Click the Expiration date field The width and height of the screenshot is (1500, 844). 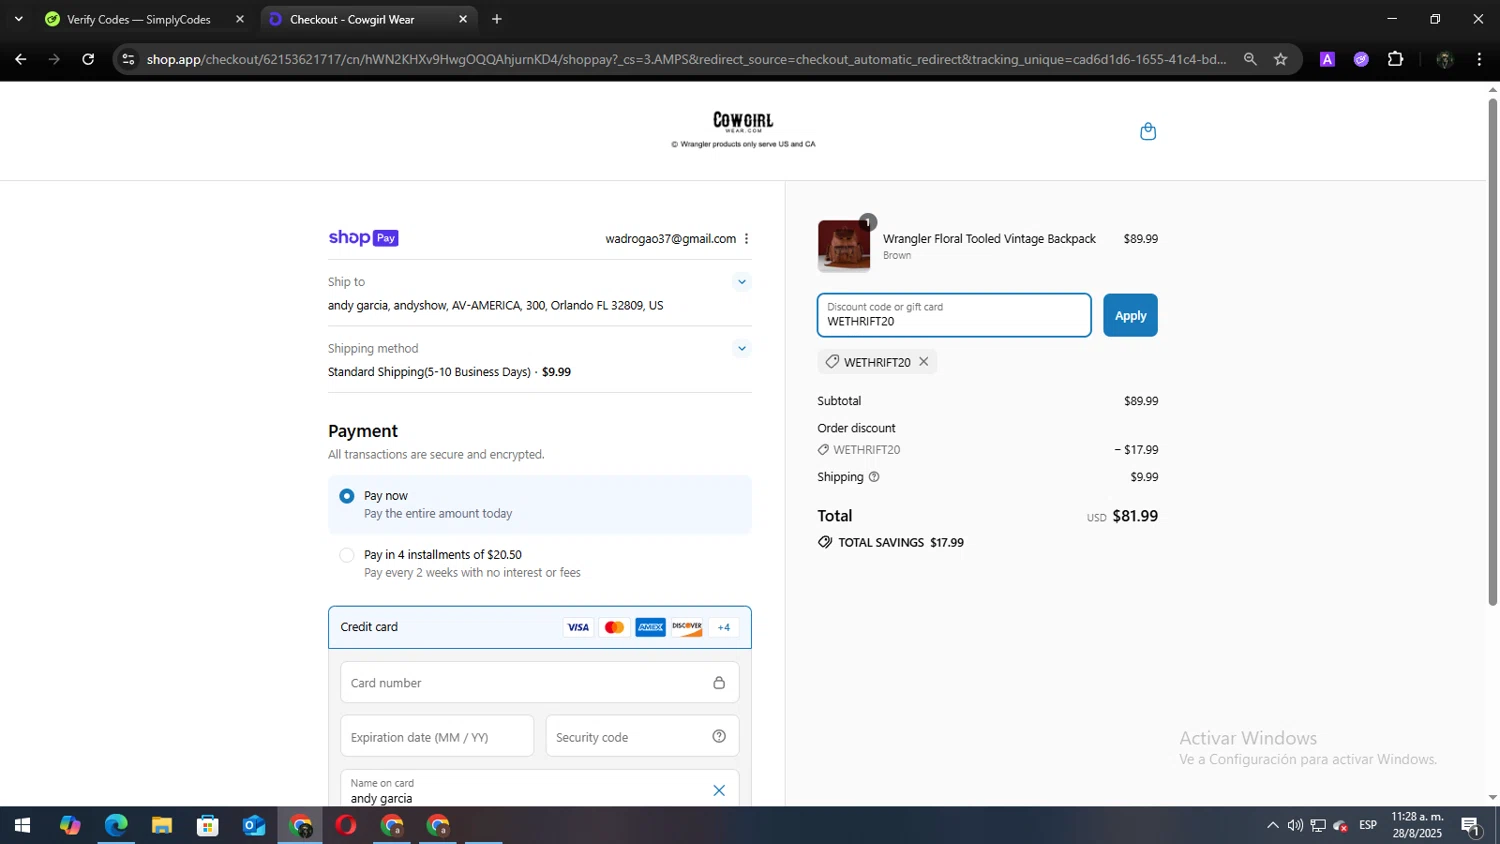437,737
